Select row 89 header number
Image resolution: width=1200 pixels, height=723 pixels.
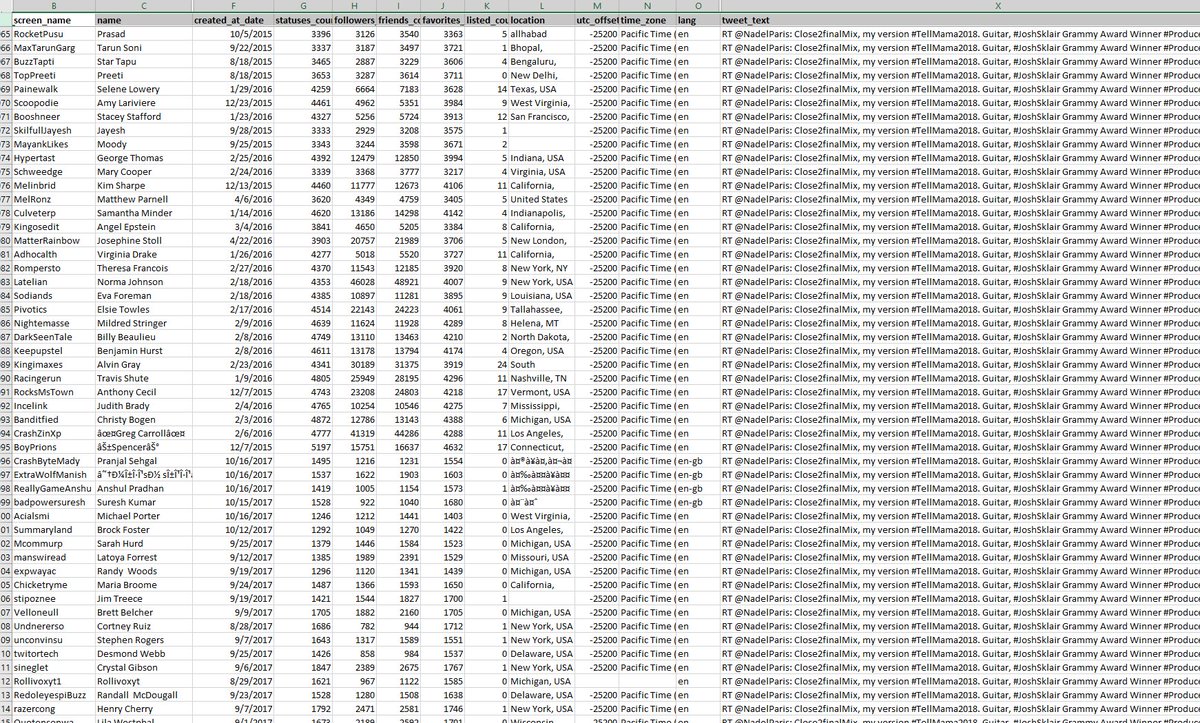pos(5,365)
